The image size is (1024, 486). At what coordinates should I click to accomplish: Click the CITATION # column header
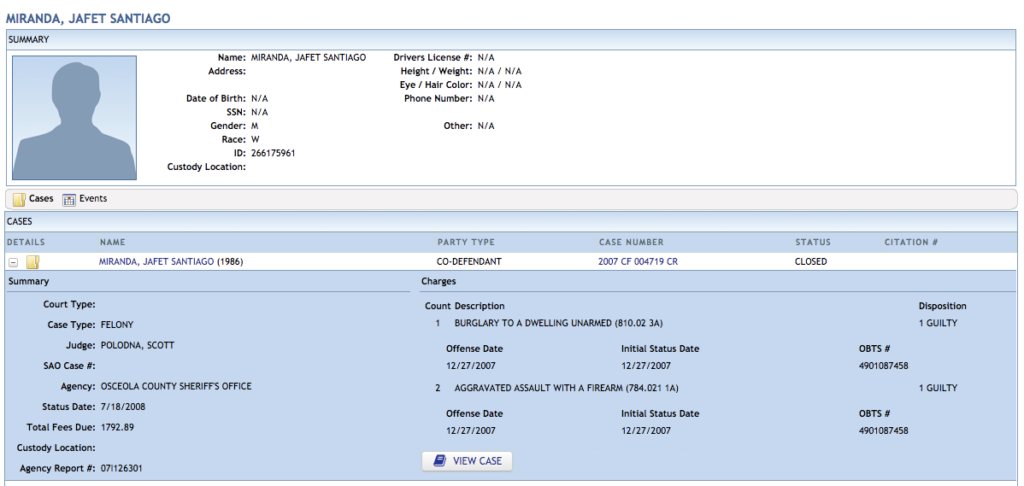click(911, 242)
